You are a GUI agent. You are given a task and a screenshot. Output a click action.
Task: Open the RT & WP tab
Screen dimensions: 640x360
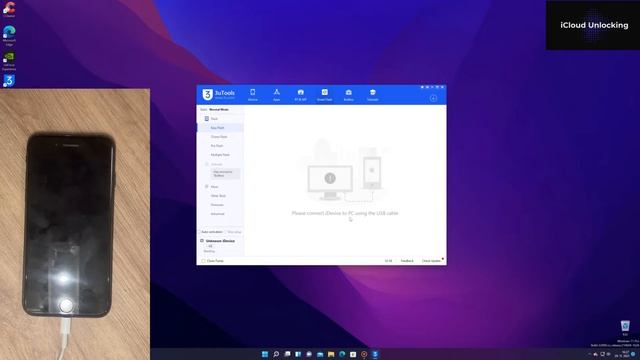300,95
